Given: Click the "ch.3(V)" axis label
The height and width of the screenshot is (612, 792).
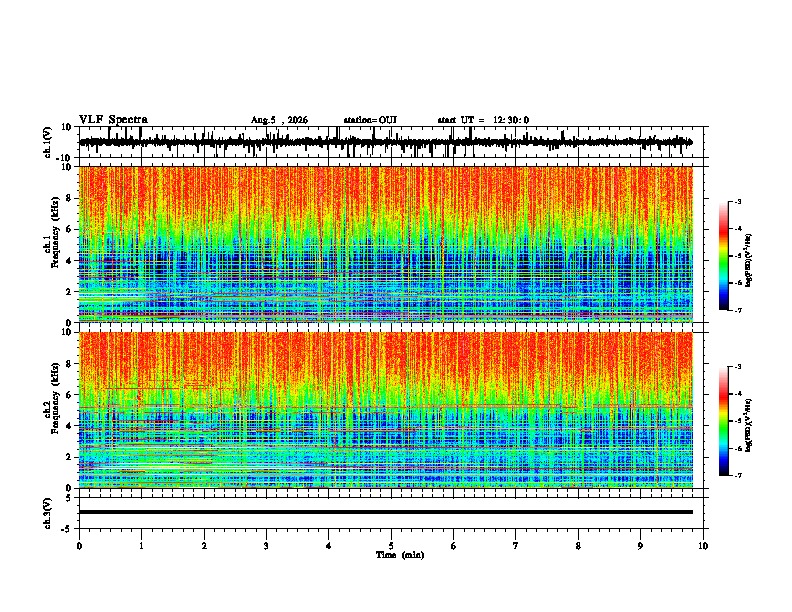Looking at the screenshot, I should coord(48,514).
